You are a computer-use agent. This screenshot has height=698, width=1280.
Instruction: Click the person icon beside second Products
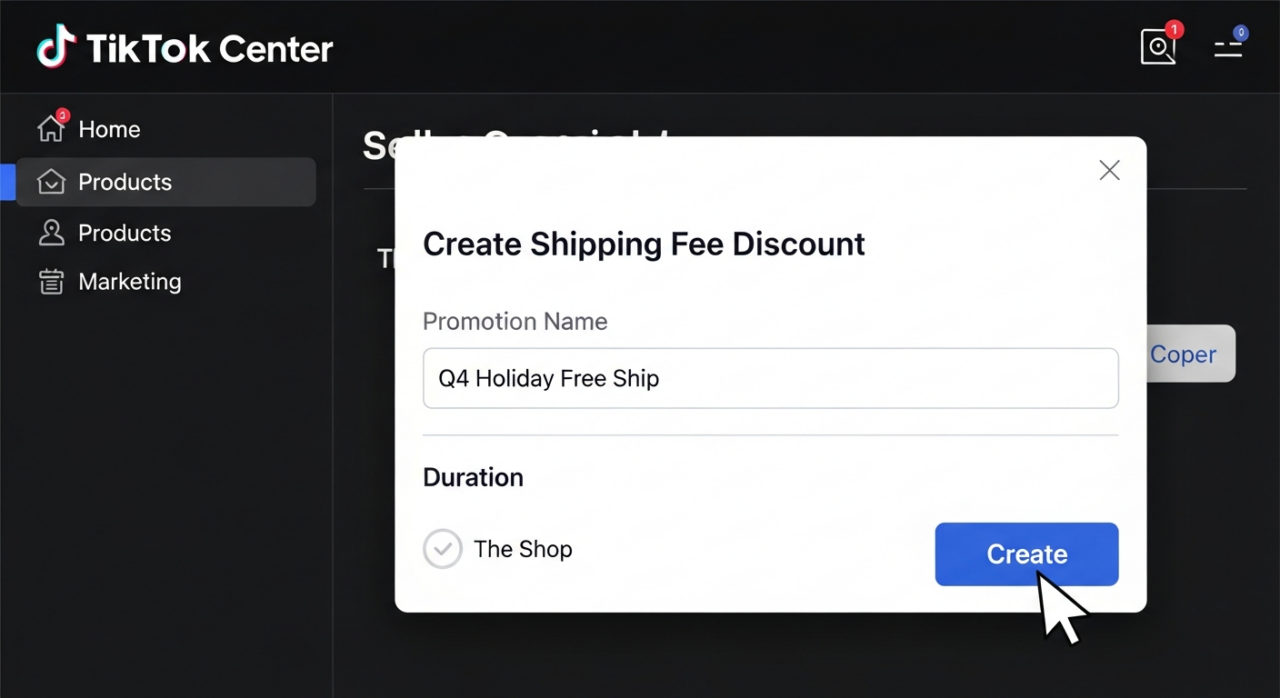pos(50,233)
